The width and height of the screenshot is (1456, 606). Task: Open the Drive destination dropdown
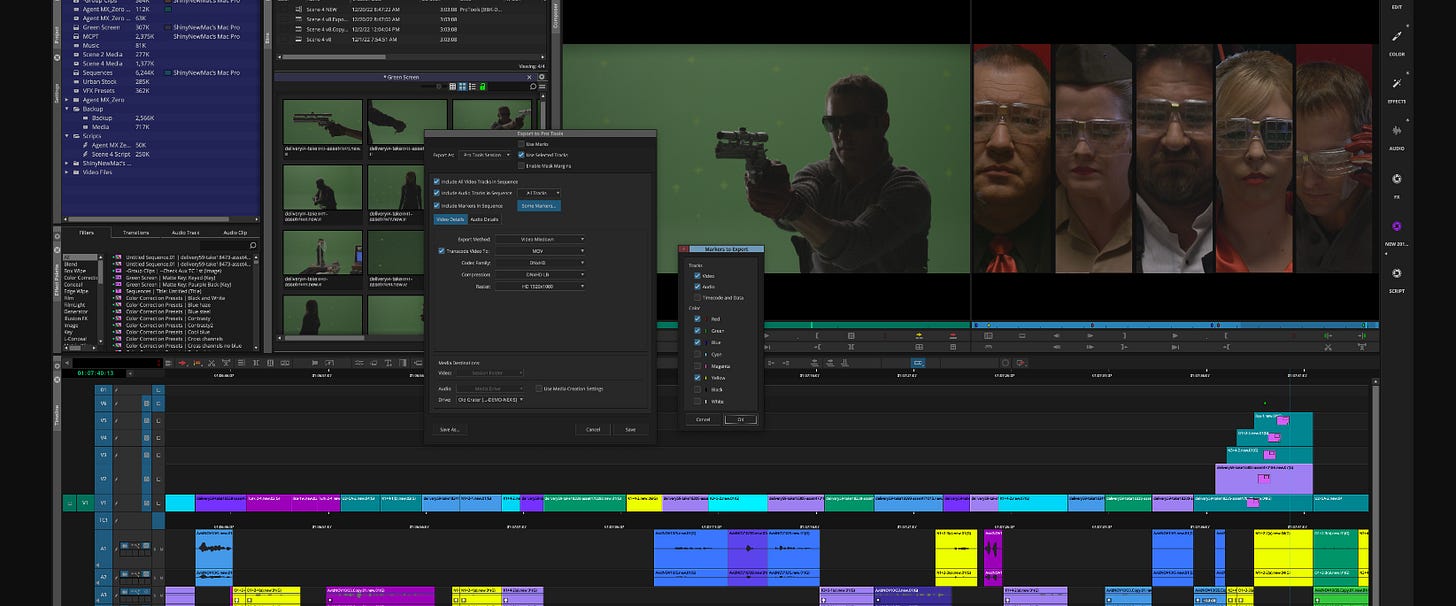490,400
